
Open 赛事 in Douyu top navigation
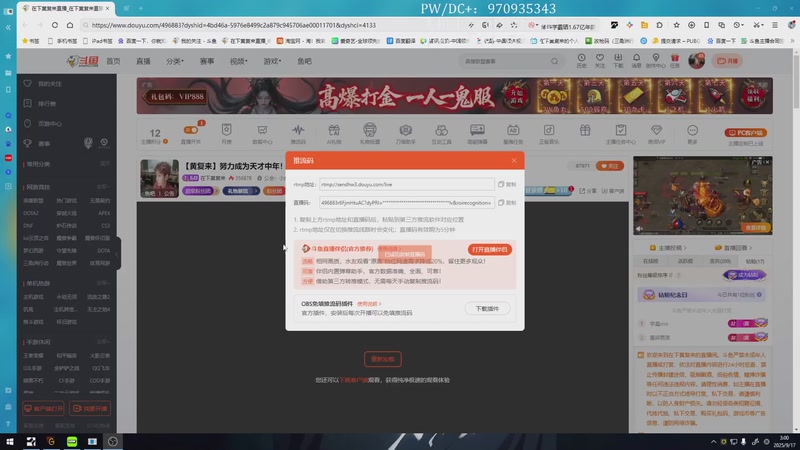[x=207, y=61]
